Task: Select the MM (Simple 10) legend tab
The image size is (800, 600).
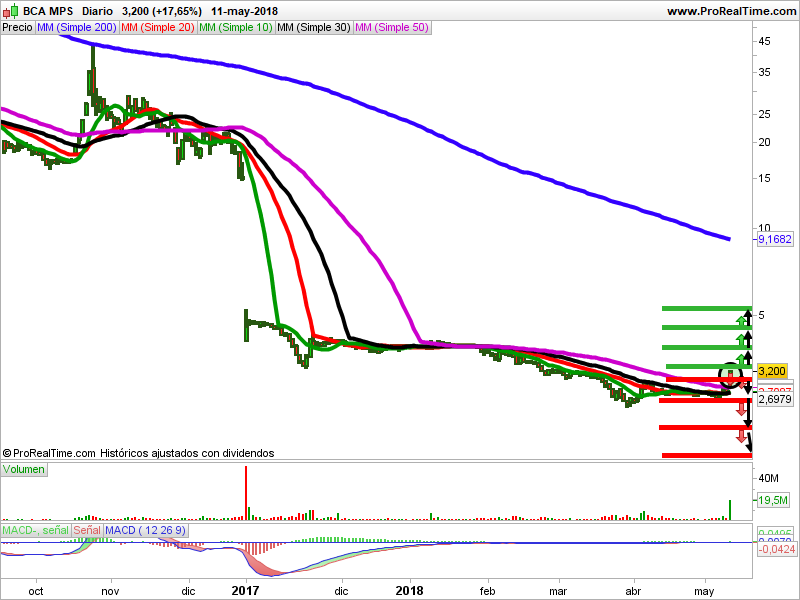Action: 235,28
